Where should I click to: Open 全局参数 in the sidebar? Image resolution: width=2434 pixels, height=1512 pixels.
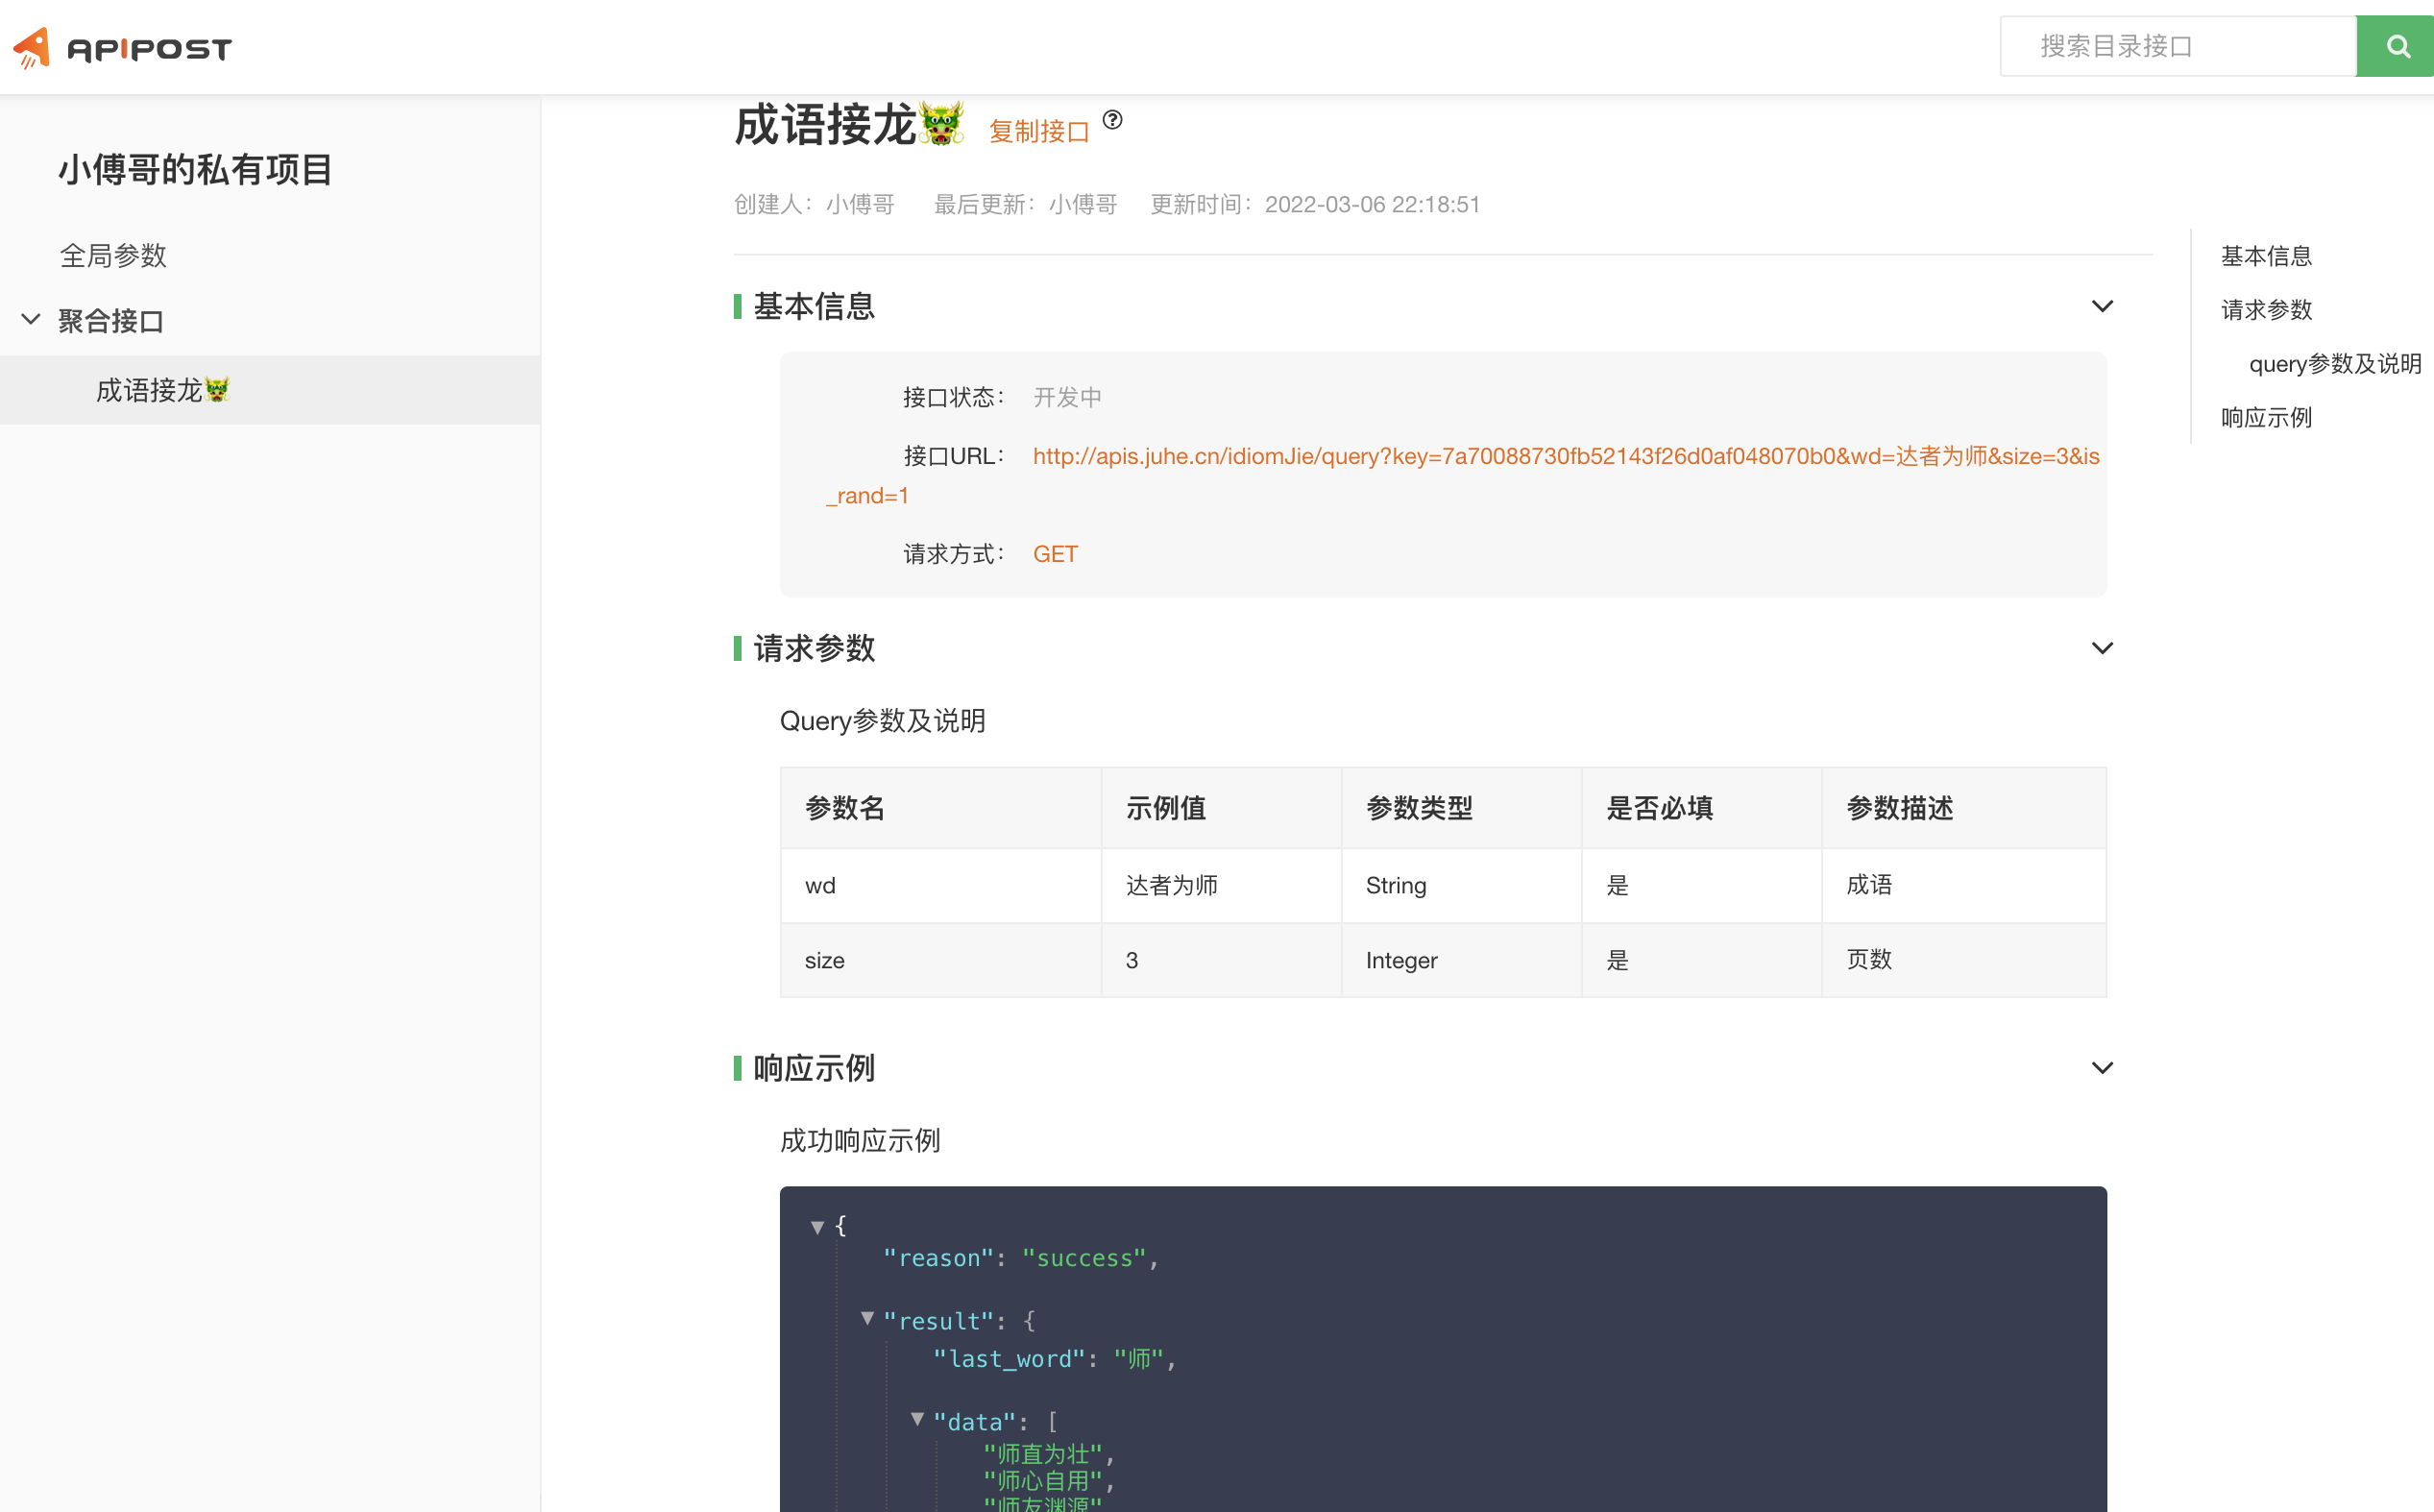point(113,255)
